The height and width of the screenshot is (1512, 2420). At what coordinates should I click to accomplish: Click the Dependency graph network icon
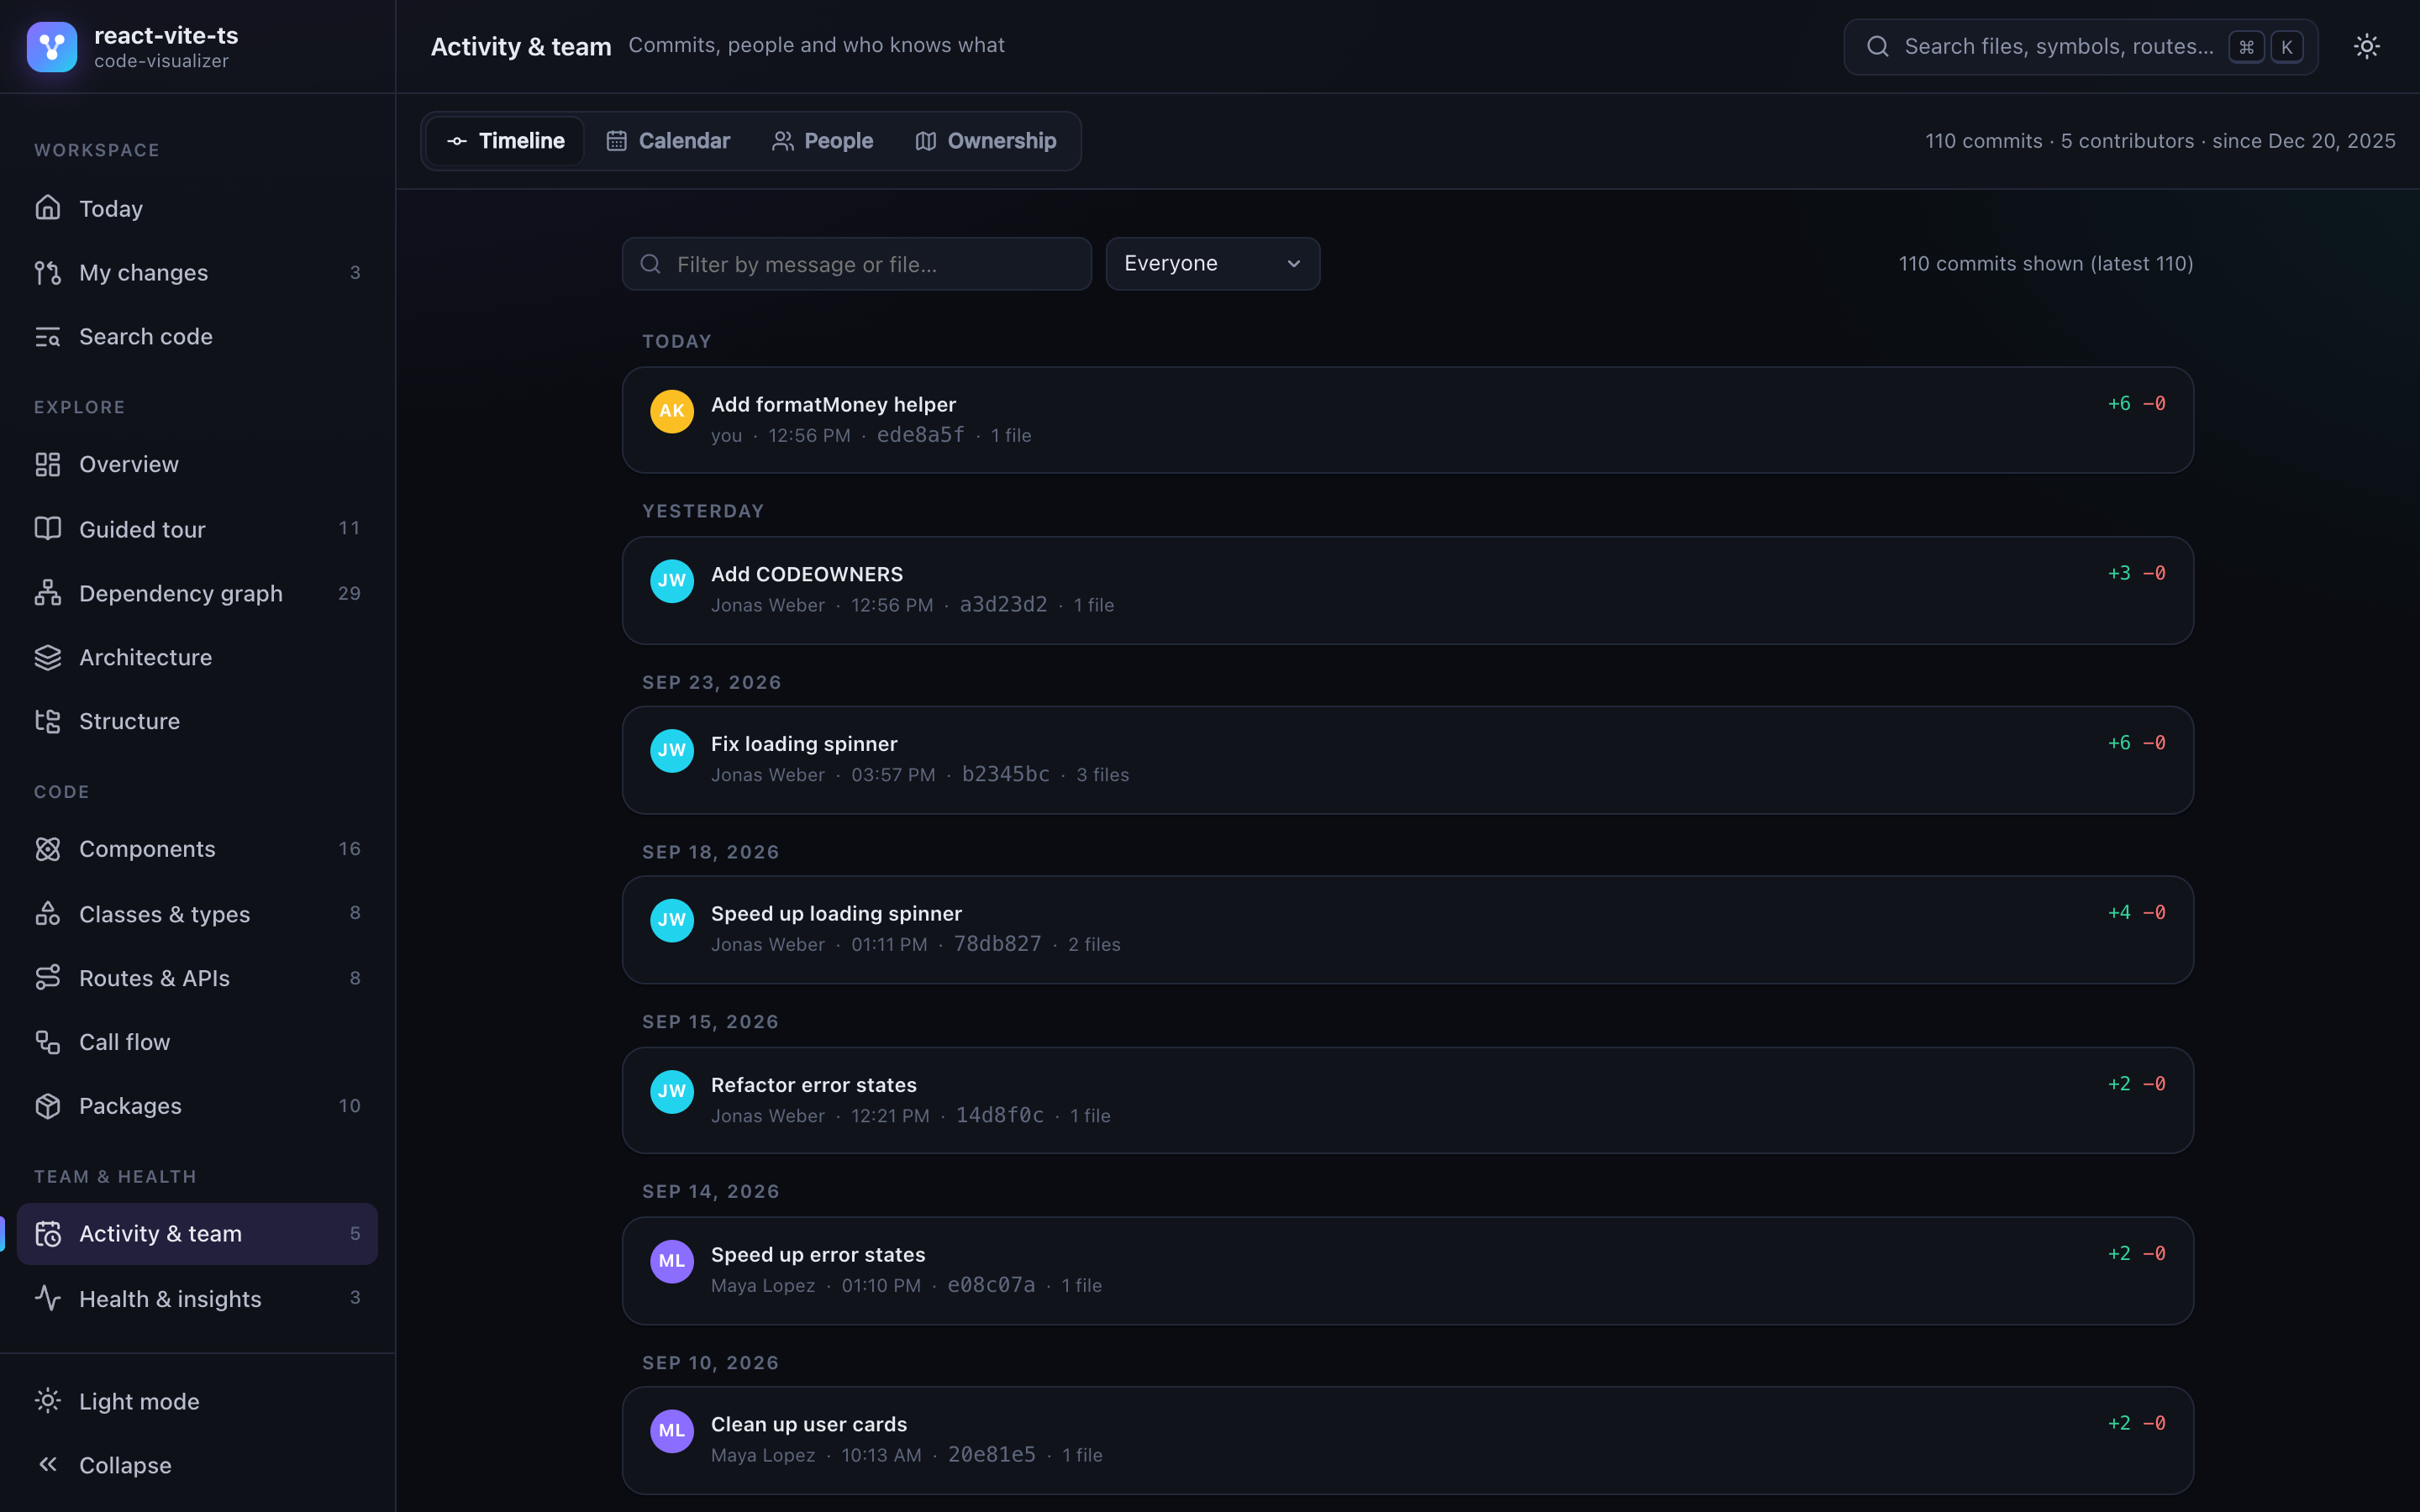(x=48, y=593)
